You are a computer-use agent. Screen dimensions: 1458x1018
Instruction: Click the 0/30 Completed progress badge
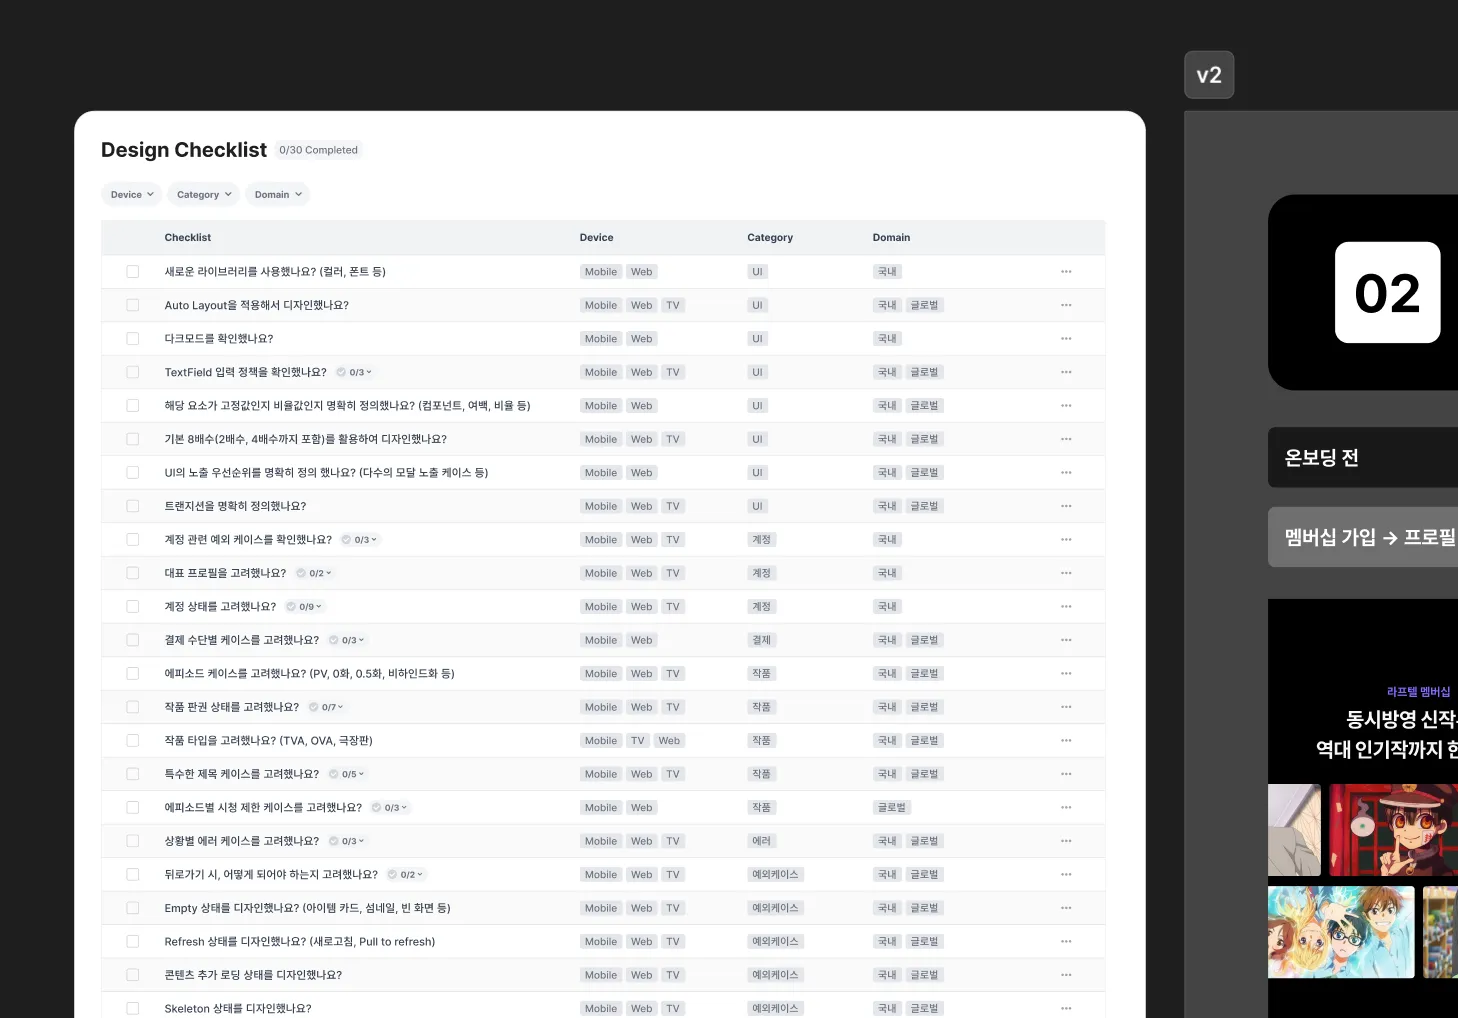pyautogui.click(x=318, y=150)
